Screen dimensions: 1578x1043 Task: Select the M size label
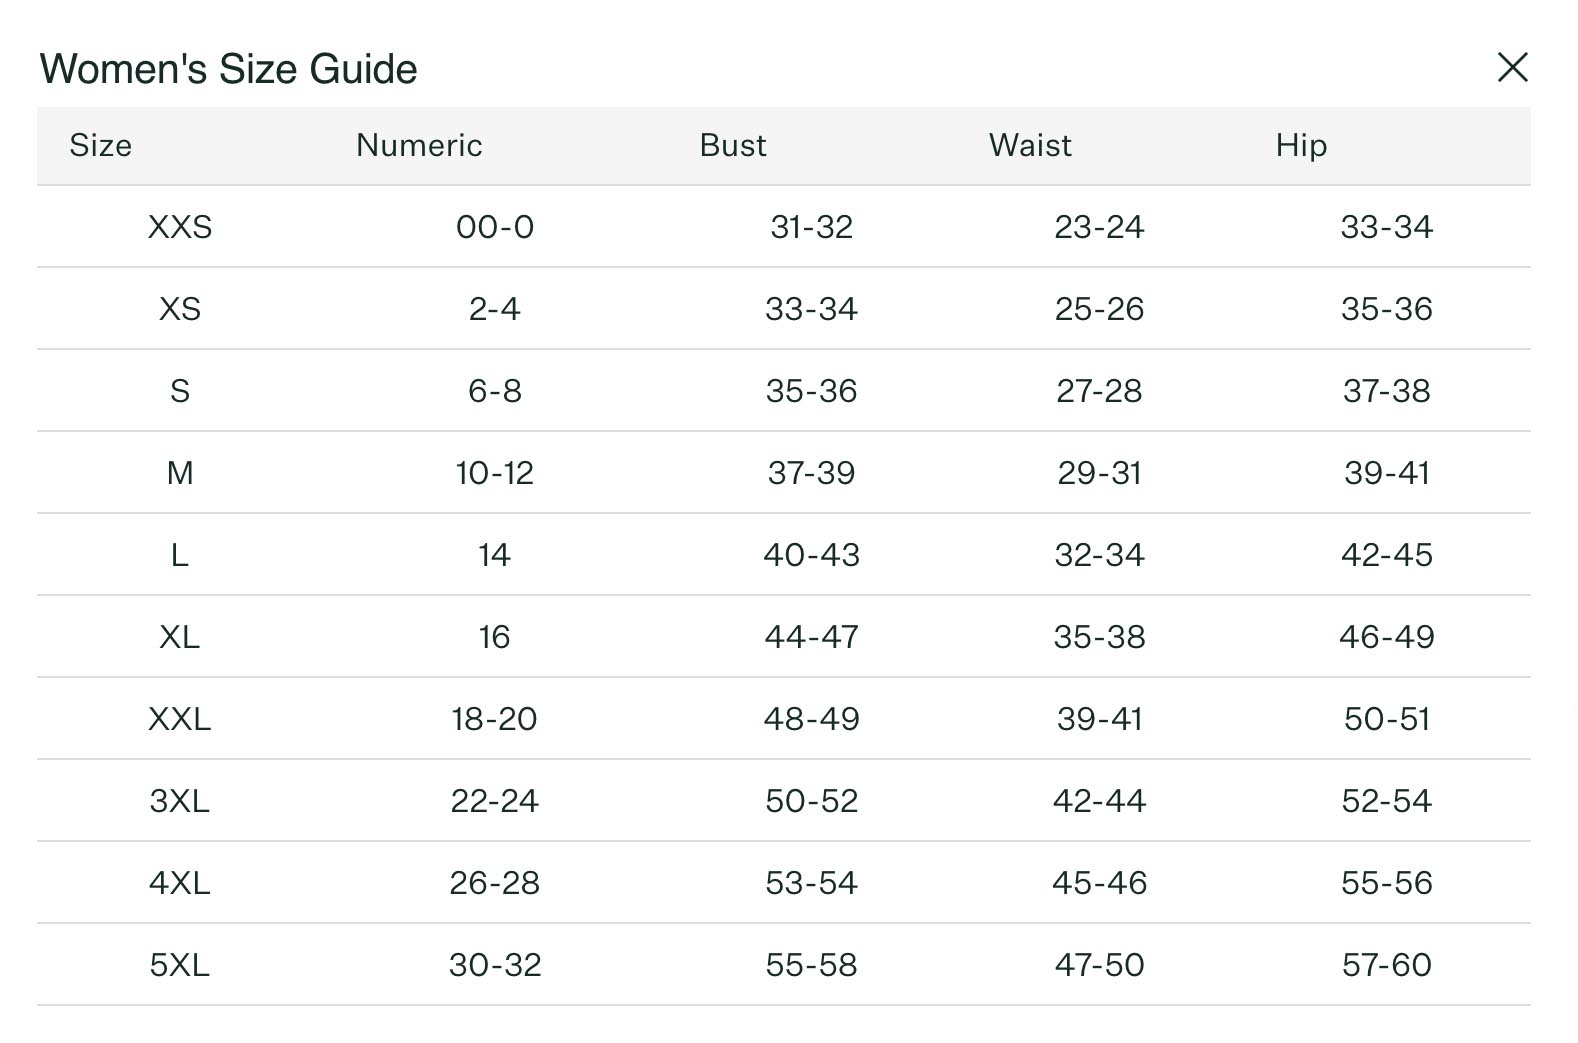pos(180,473)
